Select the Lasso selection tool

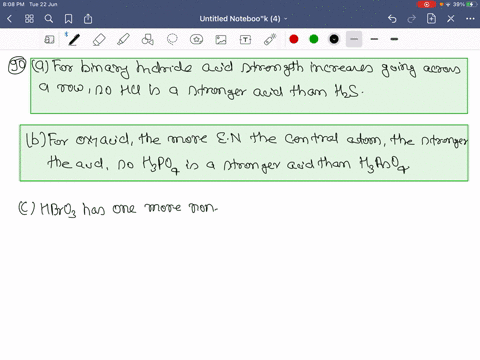pyautogui.click(x=172, y=40)
